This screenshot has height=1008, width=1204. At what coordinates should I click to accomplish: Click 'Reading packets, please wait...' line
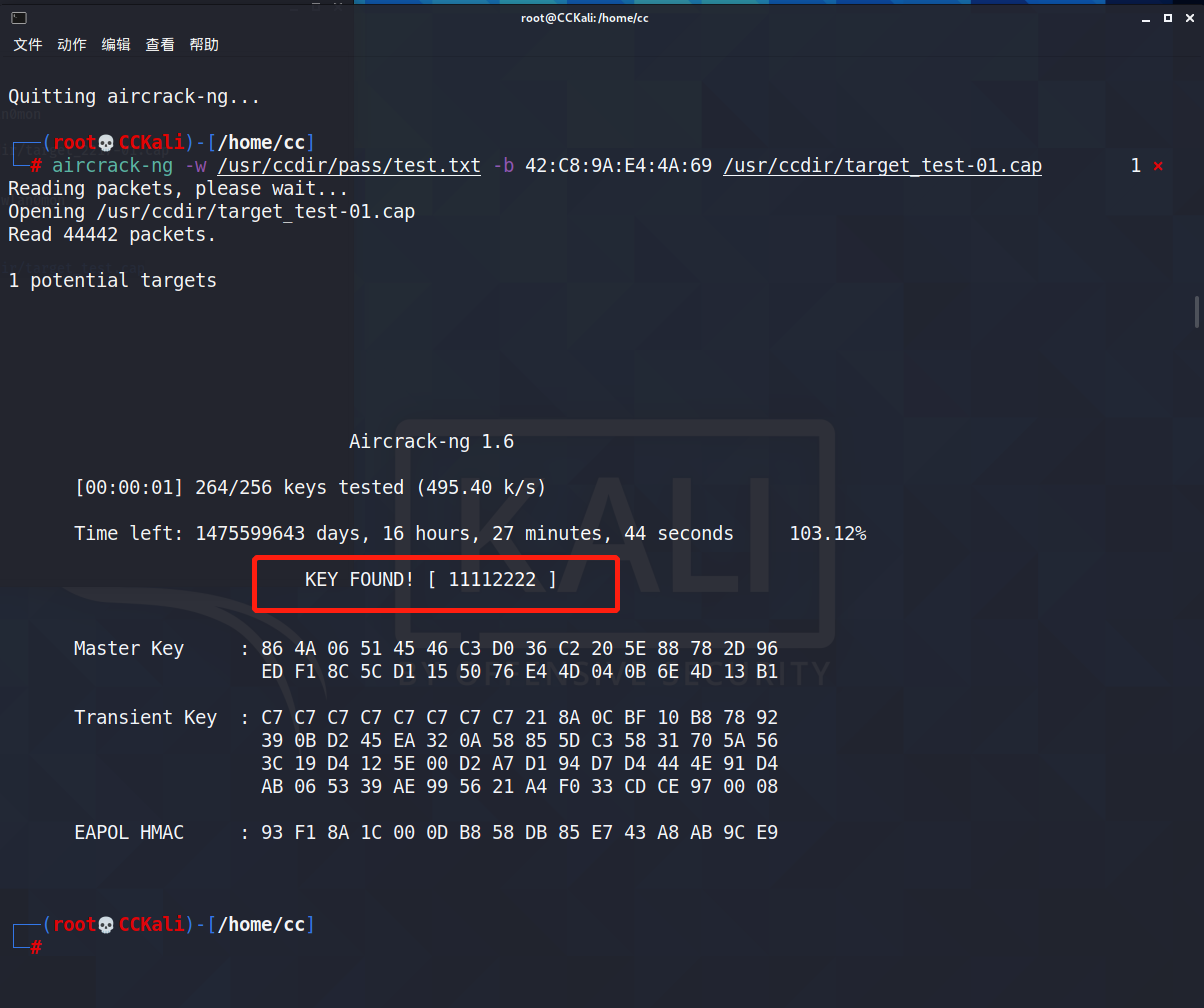coord(178,189)
